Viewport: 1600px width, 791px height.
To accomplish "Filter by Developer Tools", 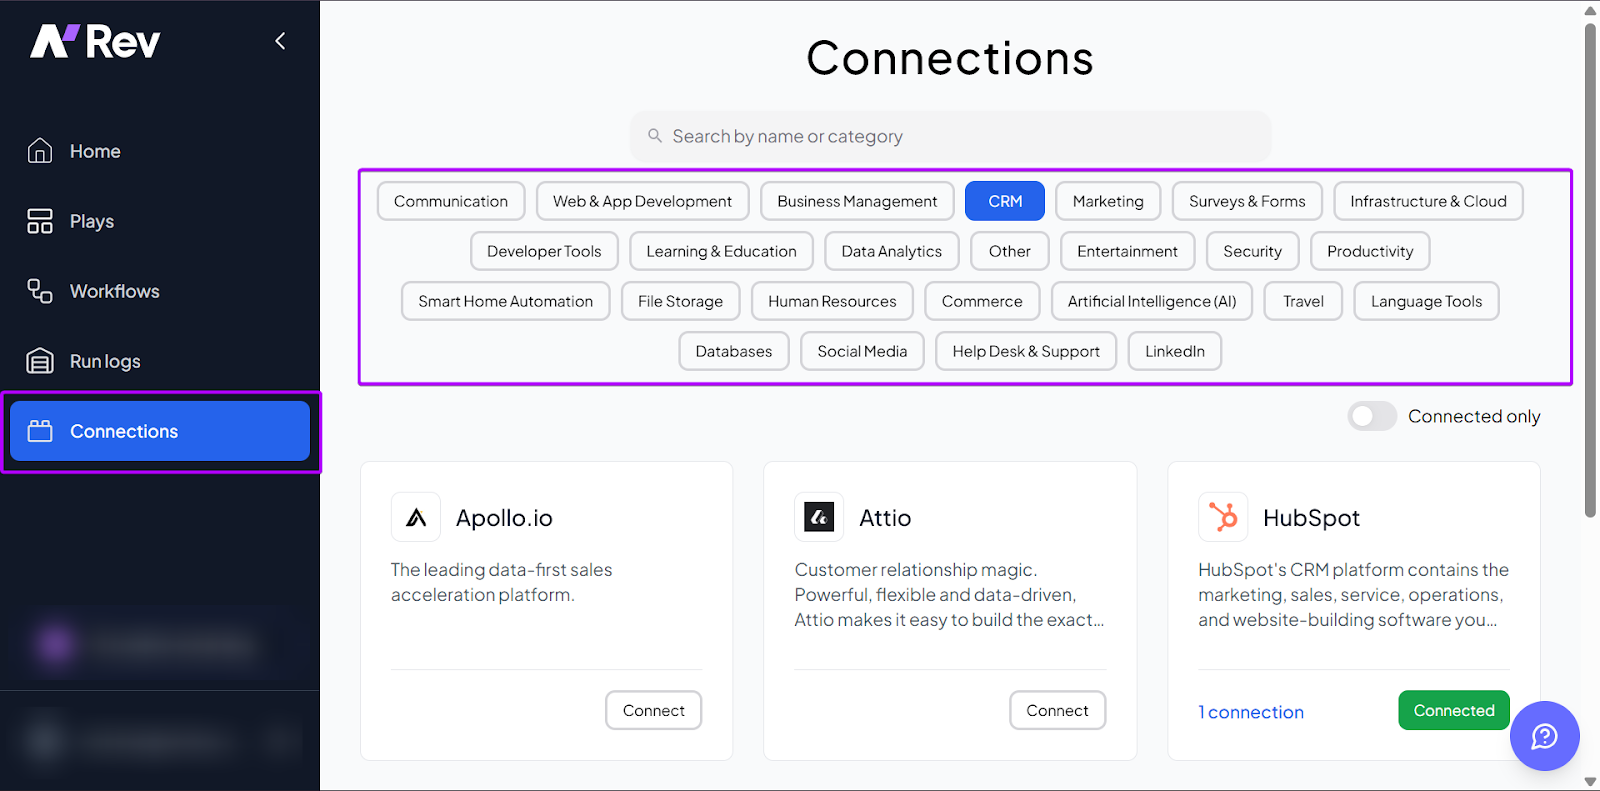I will point(544,251).
